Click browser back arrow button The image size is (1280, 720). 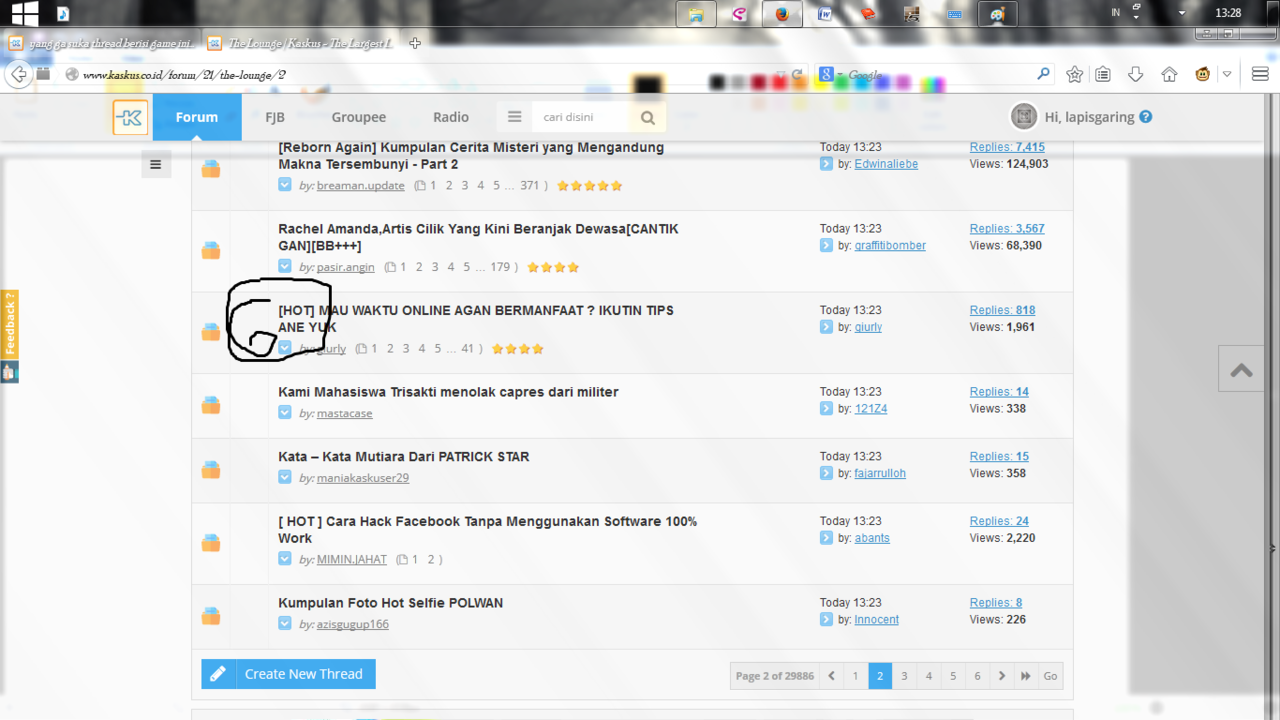pyautogui.click(x=18, y=74)
